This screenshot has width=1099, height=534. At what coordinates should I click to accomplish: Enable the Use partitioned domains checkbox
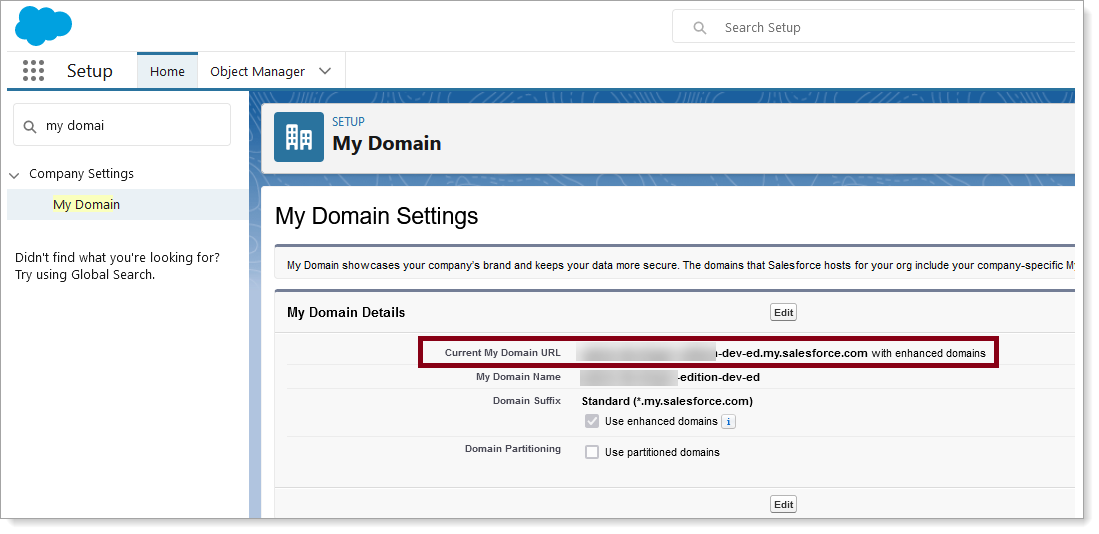592,452
